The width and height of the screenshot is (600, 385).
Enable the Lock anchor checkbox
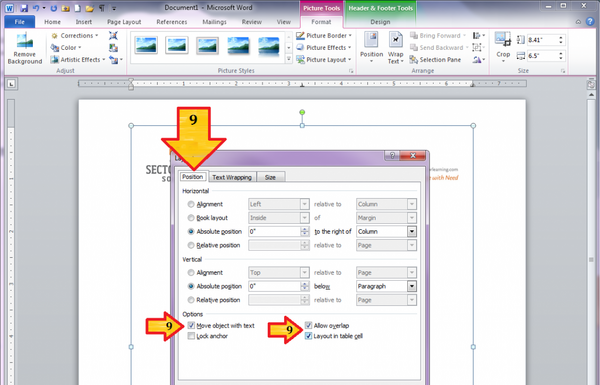[191, 336]
